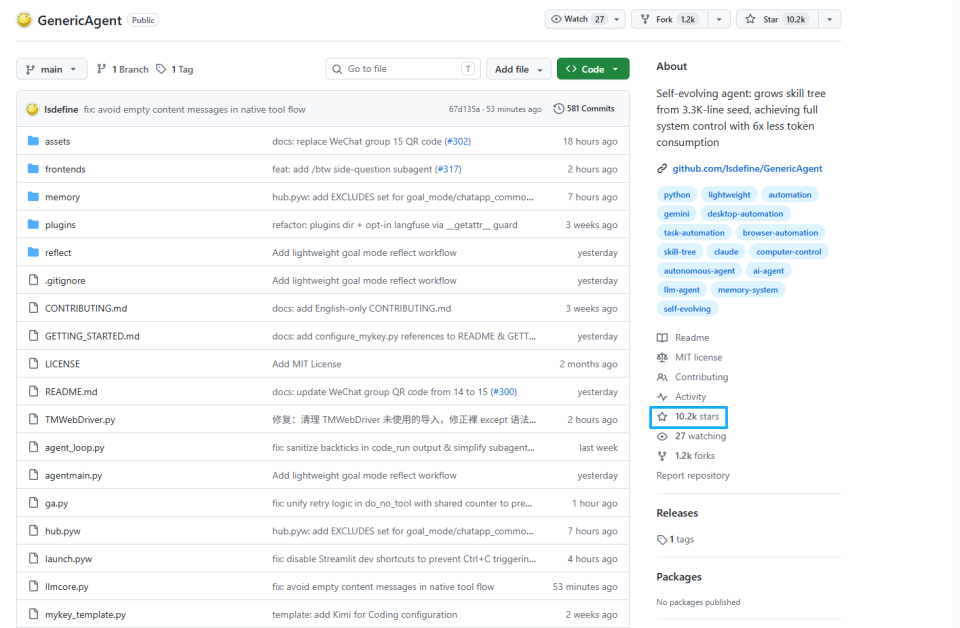Open the llmcore.py file
960x628 pixels.
[66, 587]
